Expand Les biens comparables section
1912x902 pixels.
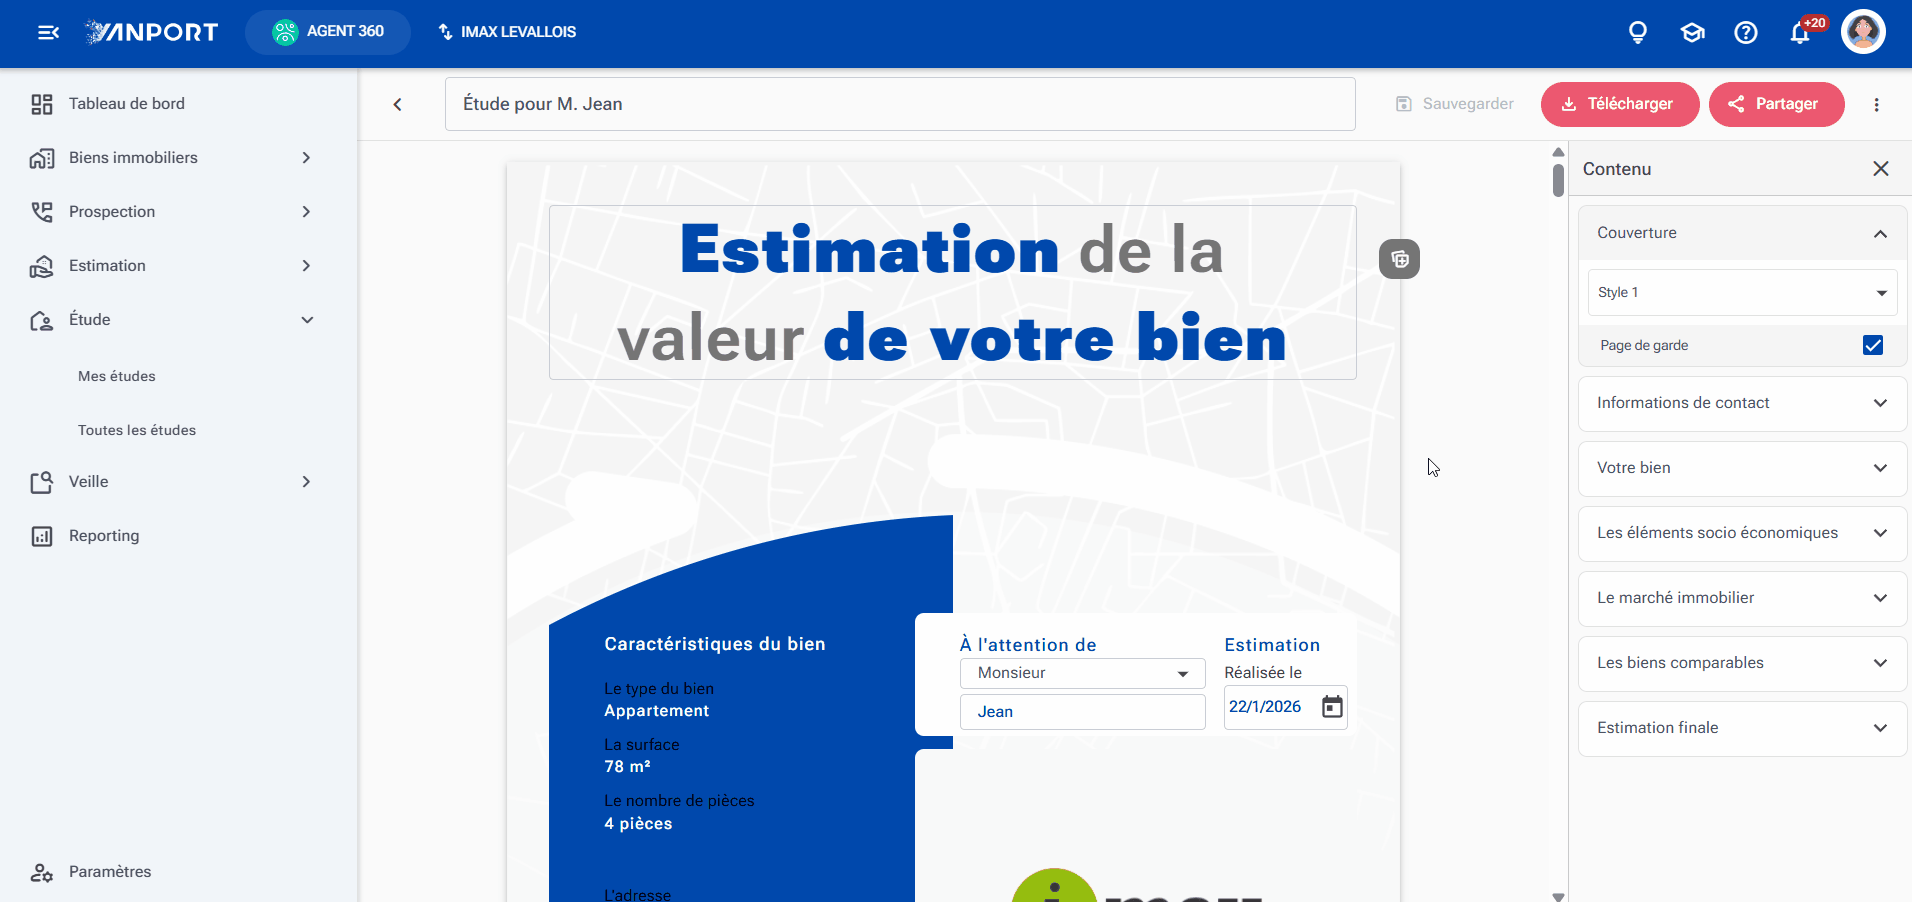click(x=1743, y=663)
